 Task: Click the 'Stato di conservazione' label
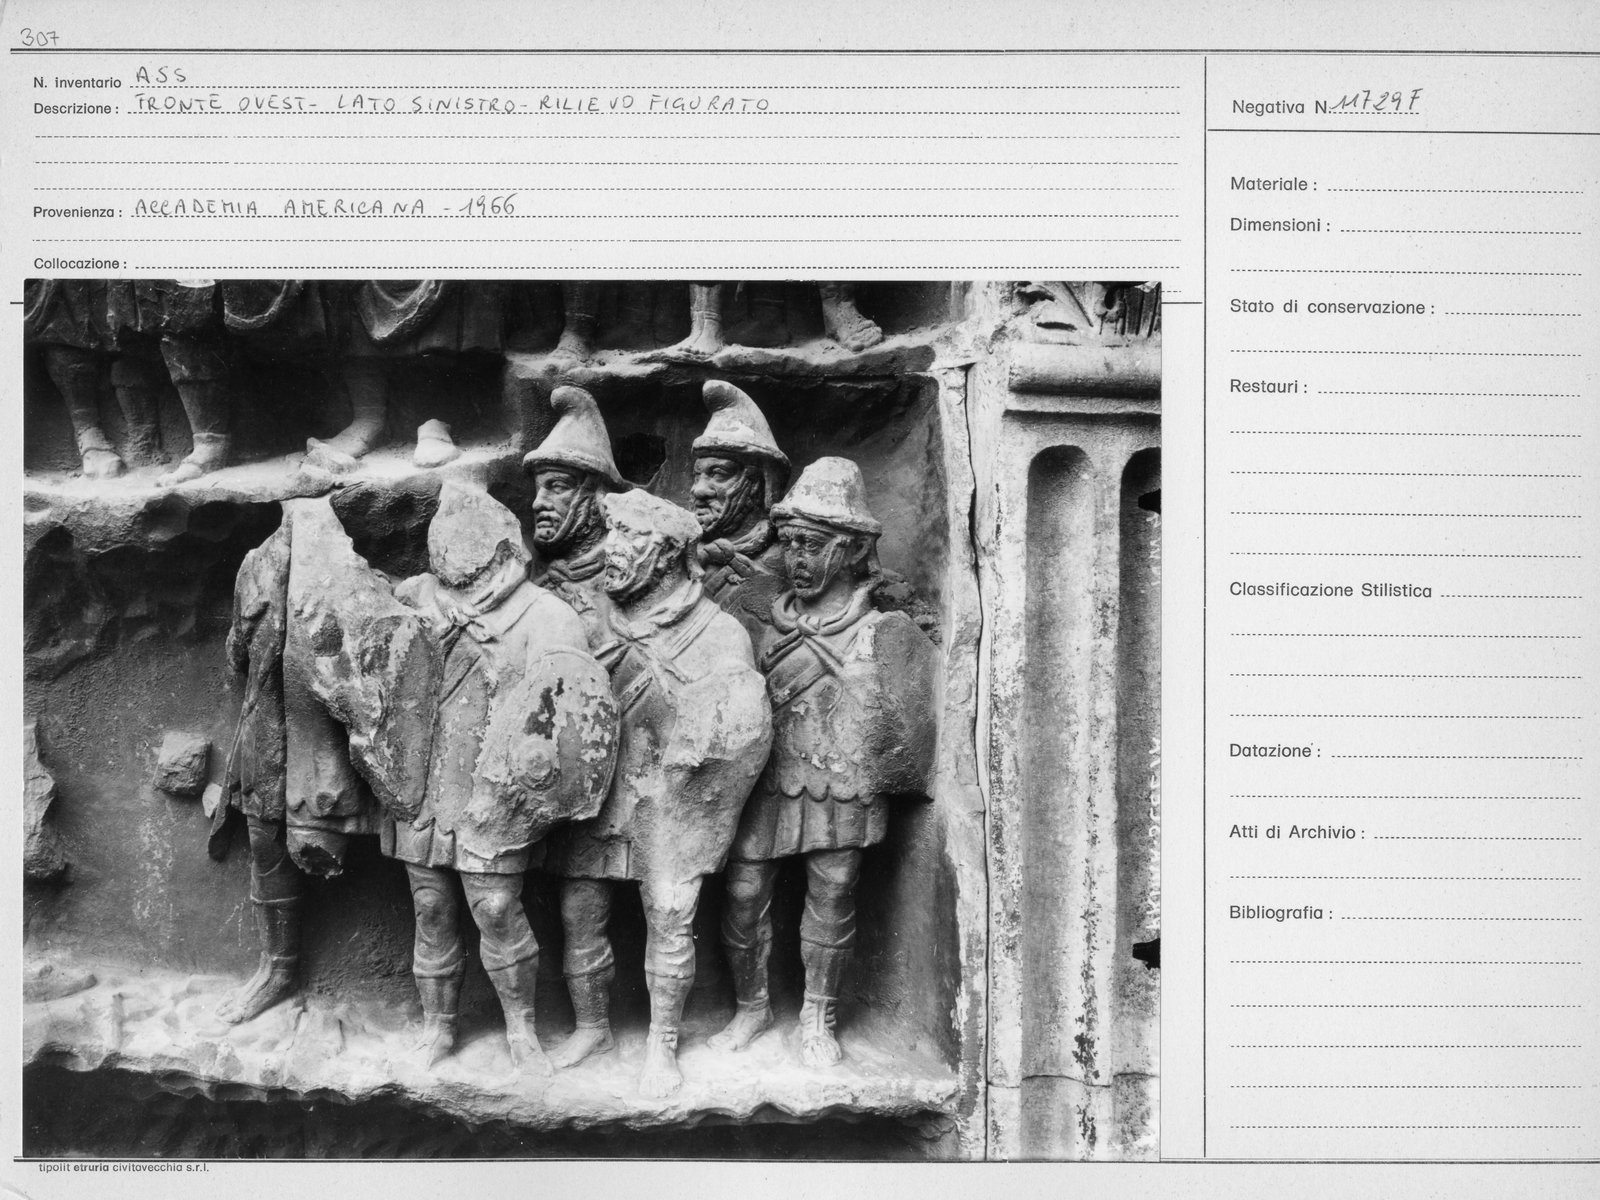coord(1332,307)
